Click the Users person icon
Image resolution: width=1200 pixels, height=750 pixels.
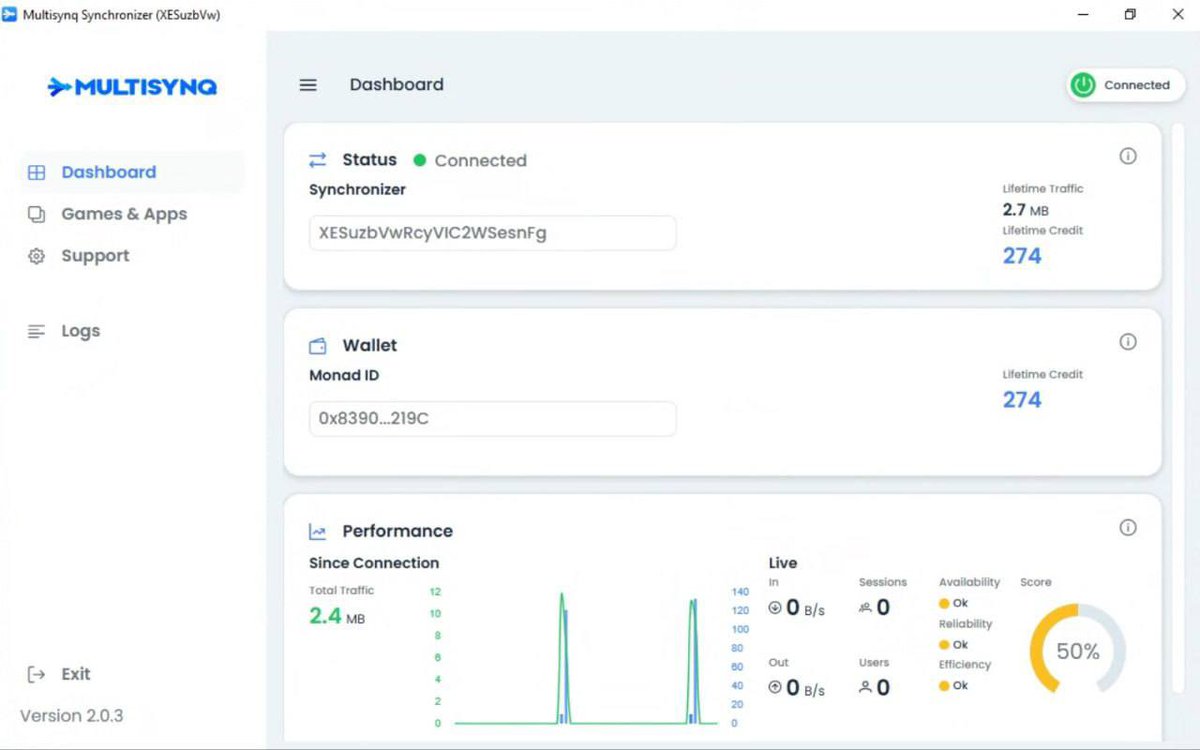click(x=865, y=687)
